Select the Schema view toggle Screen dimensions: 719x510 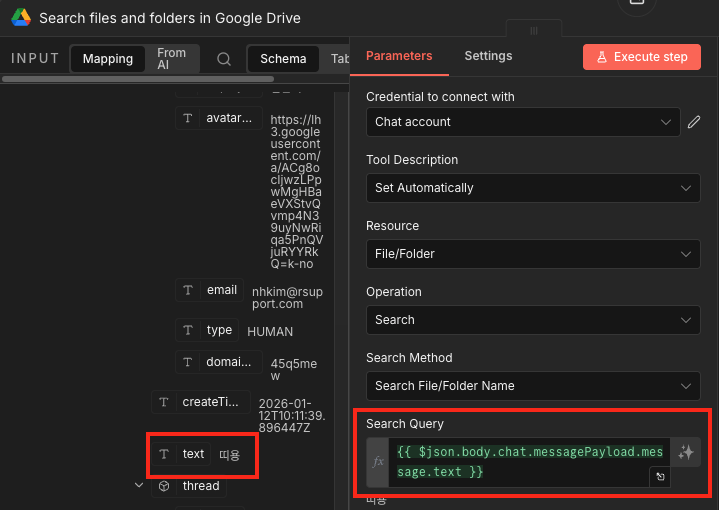283,59
